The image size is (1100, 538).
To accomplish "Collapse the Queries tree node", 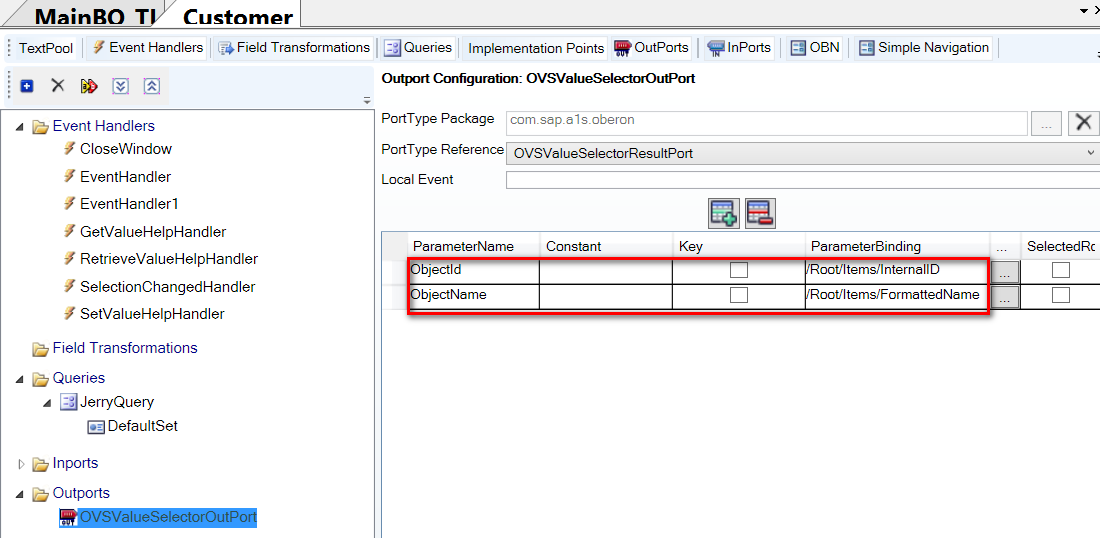I will (x=19, y=379).
